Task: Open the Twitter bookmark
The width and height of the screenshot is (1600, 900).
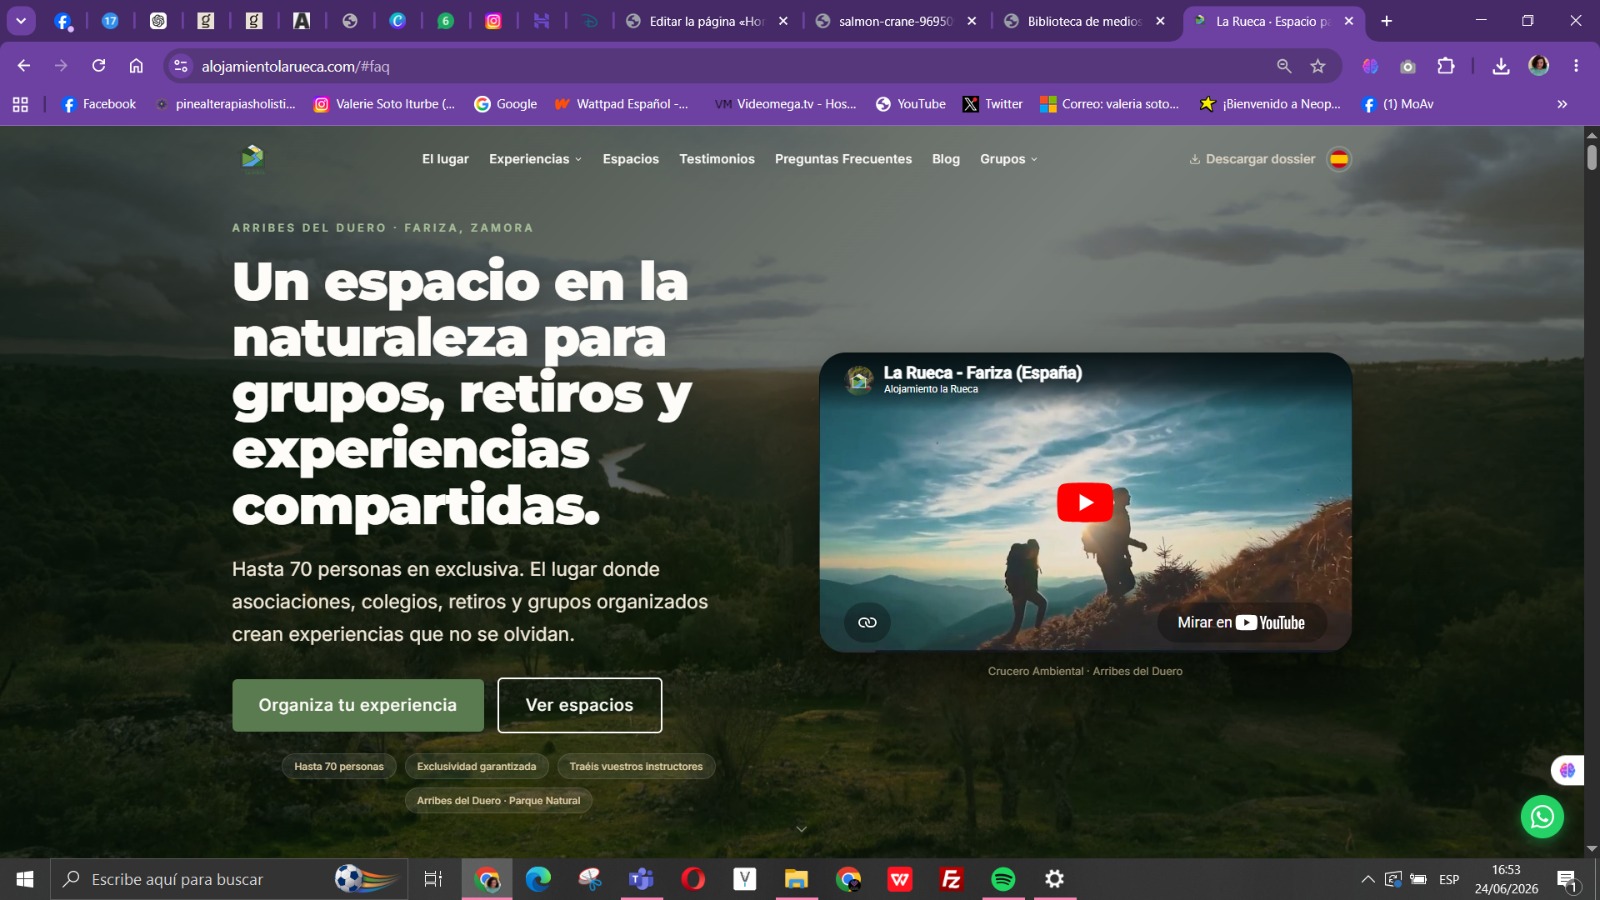Action: 993,104
